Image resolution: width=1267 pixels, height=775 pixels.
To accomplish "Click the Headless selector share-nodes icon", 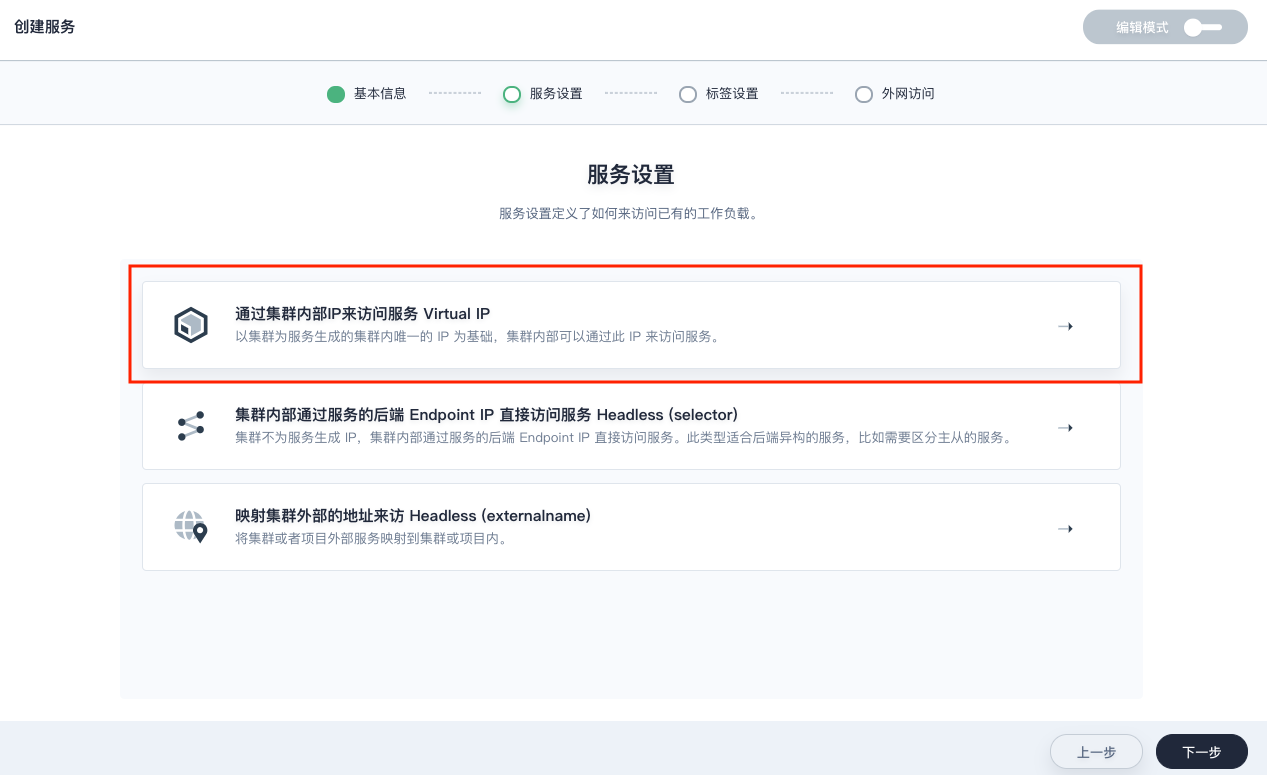I will pyautogui.click(x=190, y=426).
